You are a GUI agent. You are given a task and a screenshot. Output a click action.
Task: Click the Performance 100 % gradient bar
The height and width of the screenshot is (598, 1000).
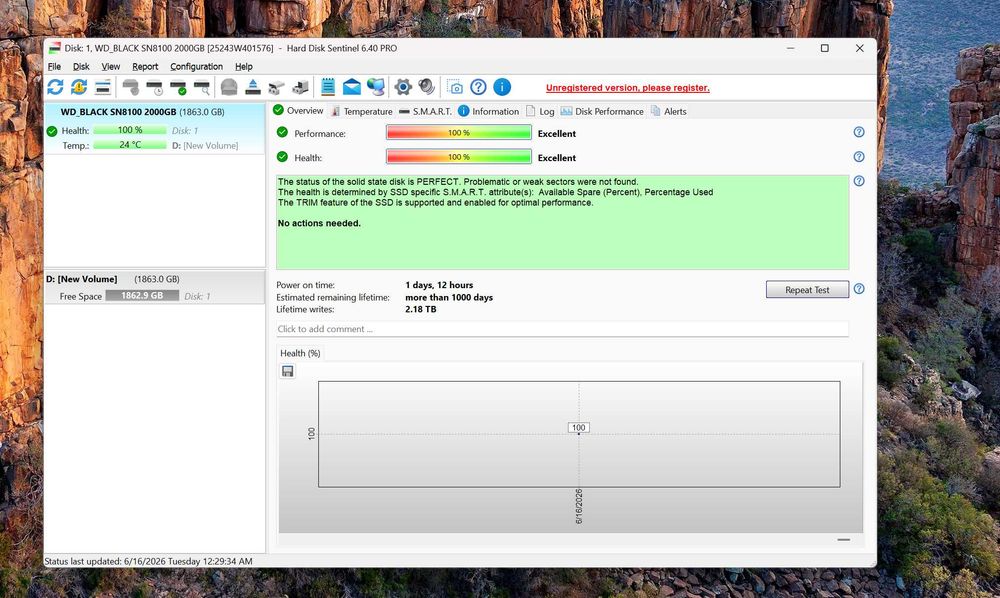pos(459,133)
